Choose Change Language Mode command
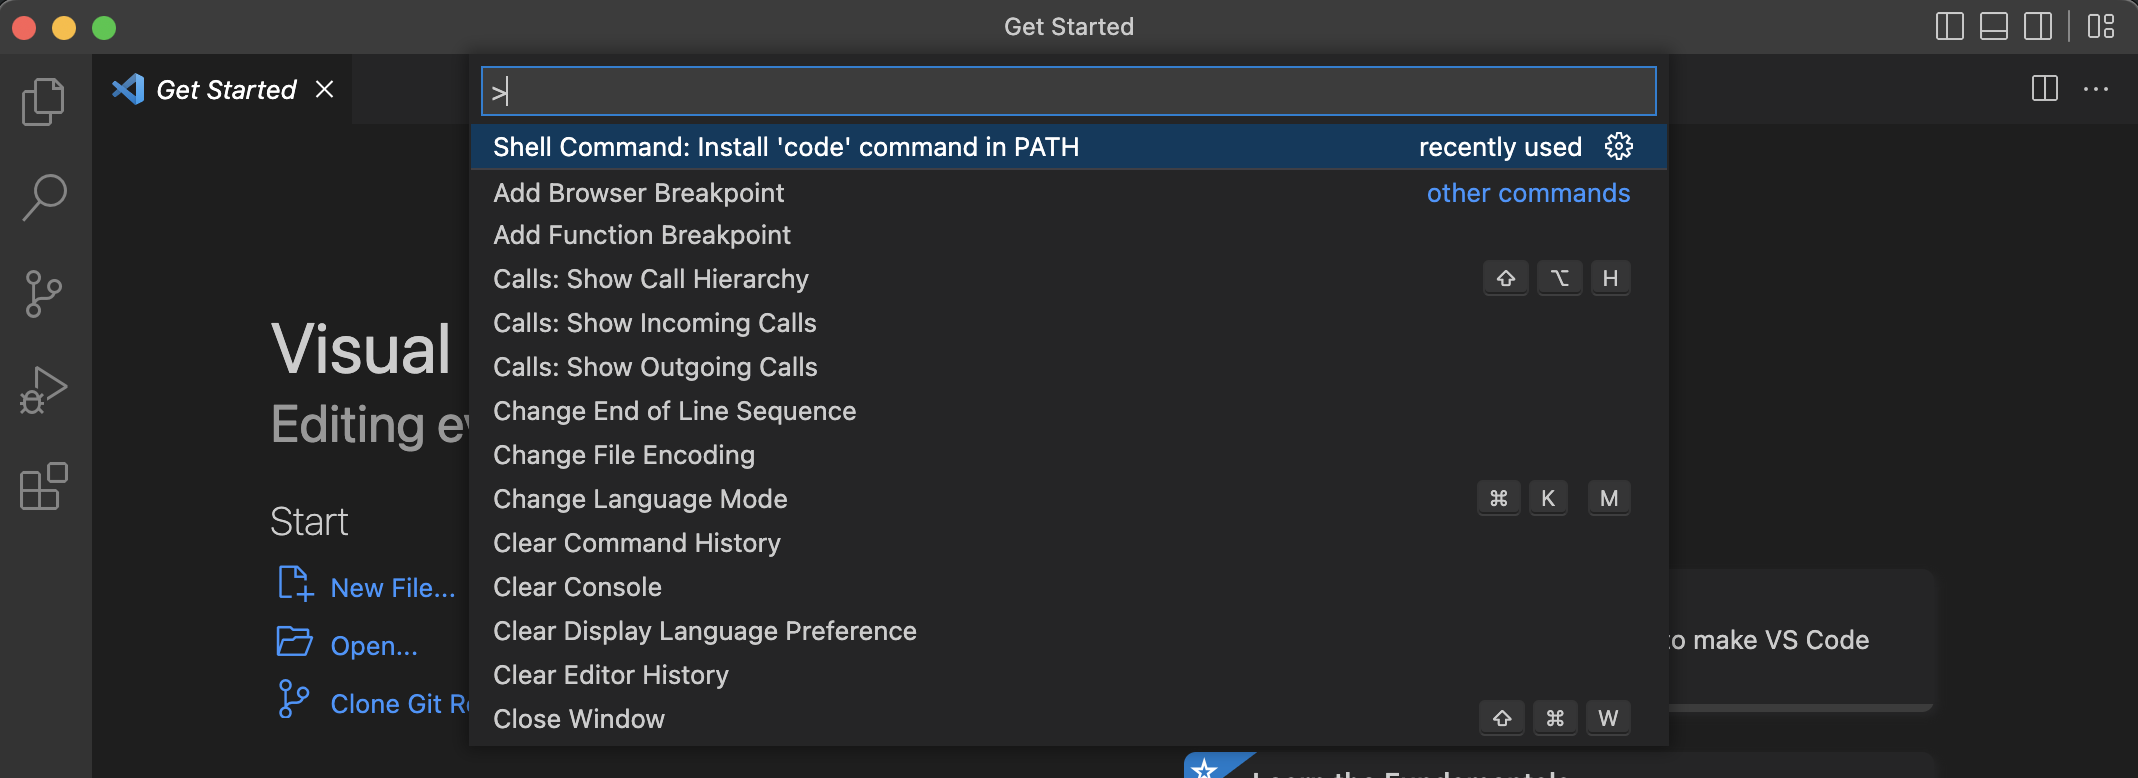This screenshot has width=2138, height=778. pos(1069,499)
